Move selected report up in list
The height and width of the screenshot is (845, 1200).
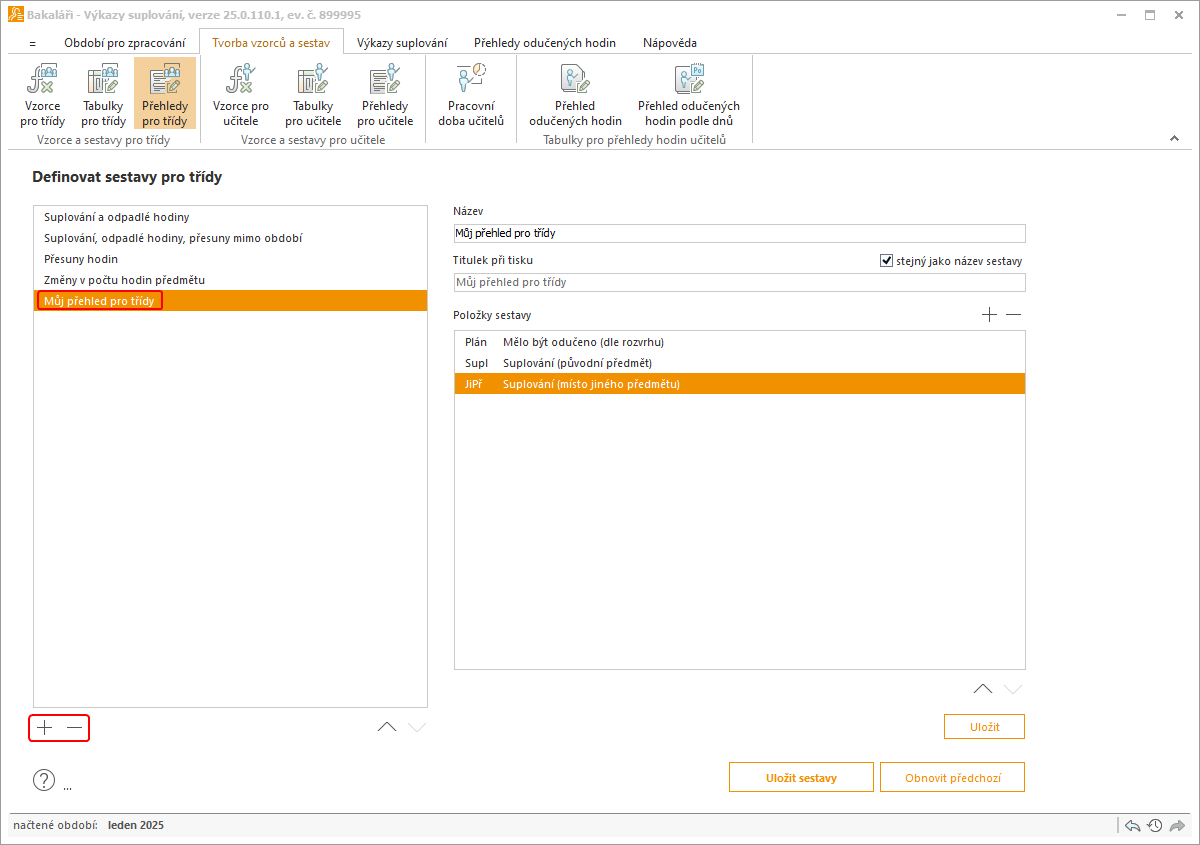(386, 727)
